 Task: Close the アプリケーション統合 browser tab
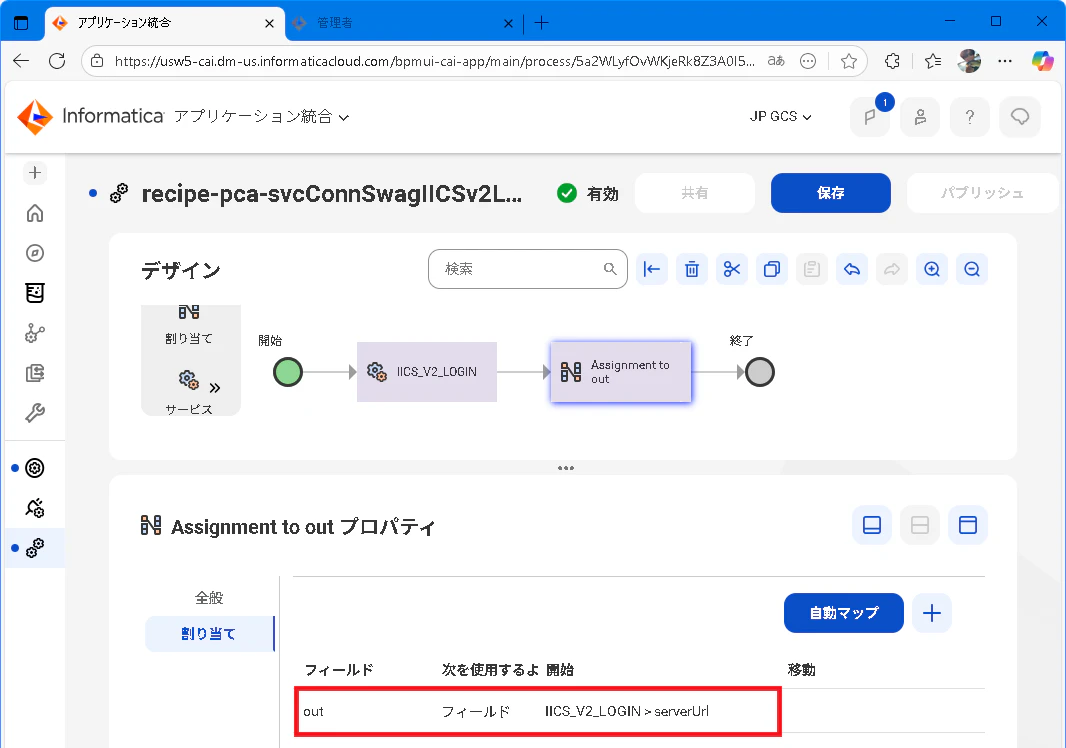[x=269, y=23]
